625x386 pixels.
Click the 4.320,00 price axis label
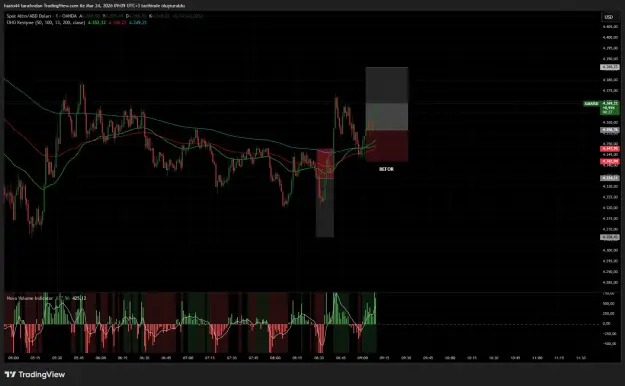click(x=610, y=207)
